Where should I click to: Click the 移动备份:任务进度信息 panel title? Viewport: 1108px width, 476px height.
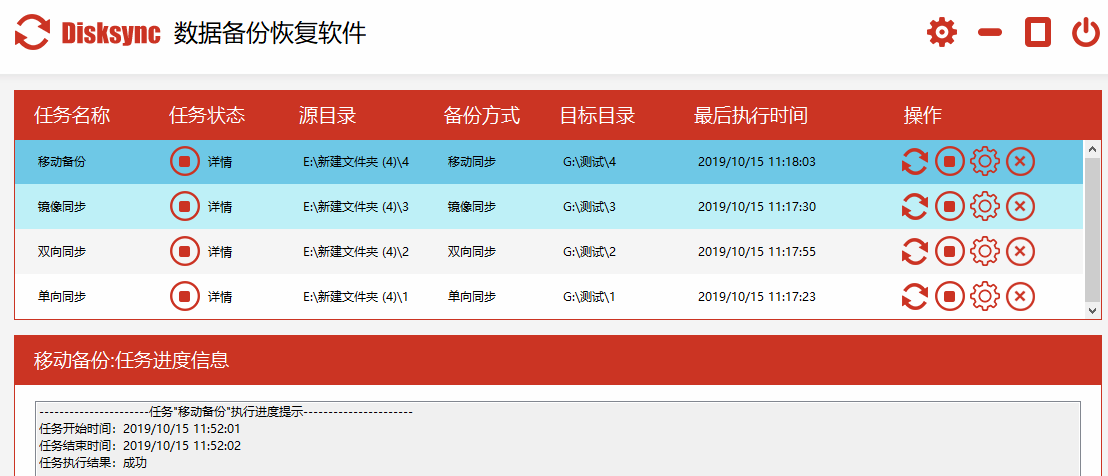point(131,360)
